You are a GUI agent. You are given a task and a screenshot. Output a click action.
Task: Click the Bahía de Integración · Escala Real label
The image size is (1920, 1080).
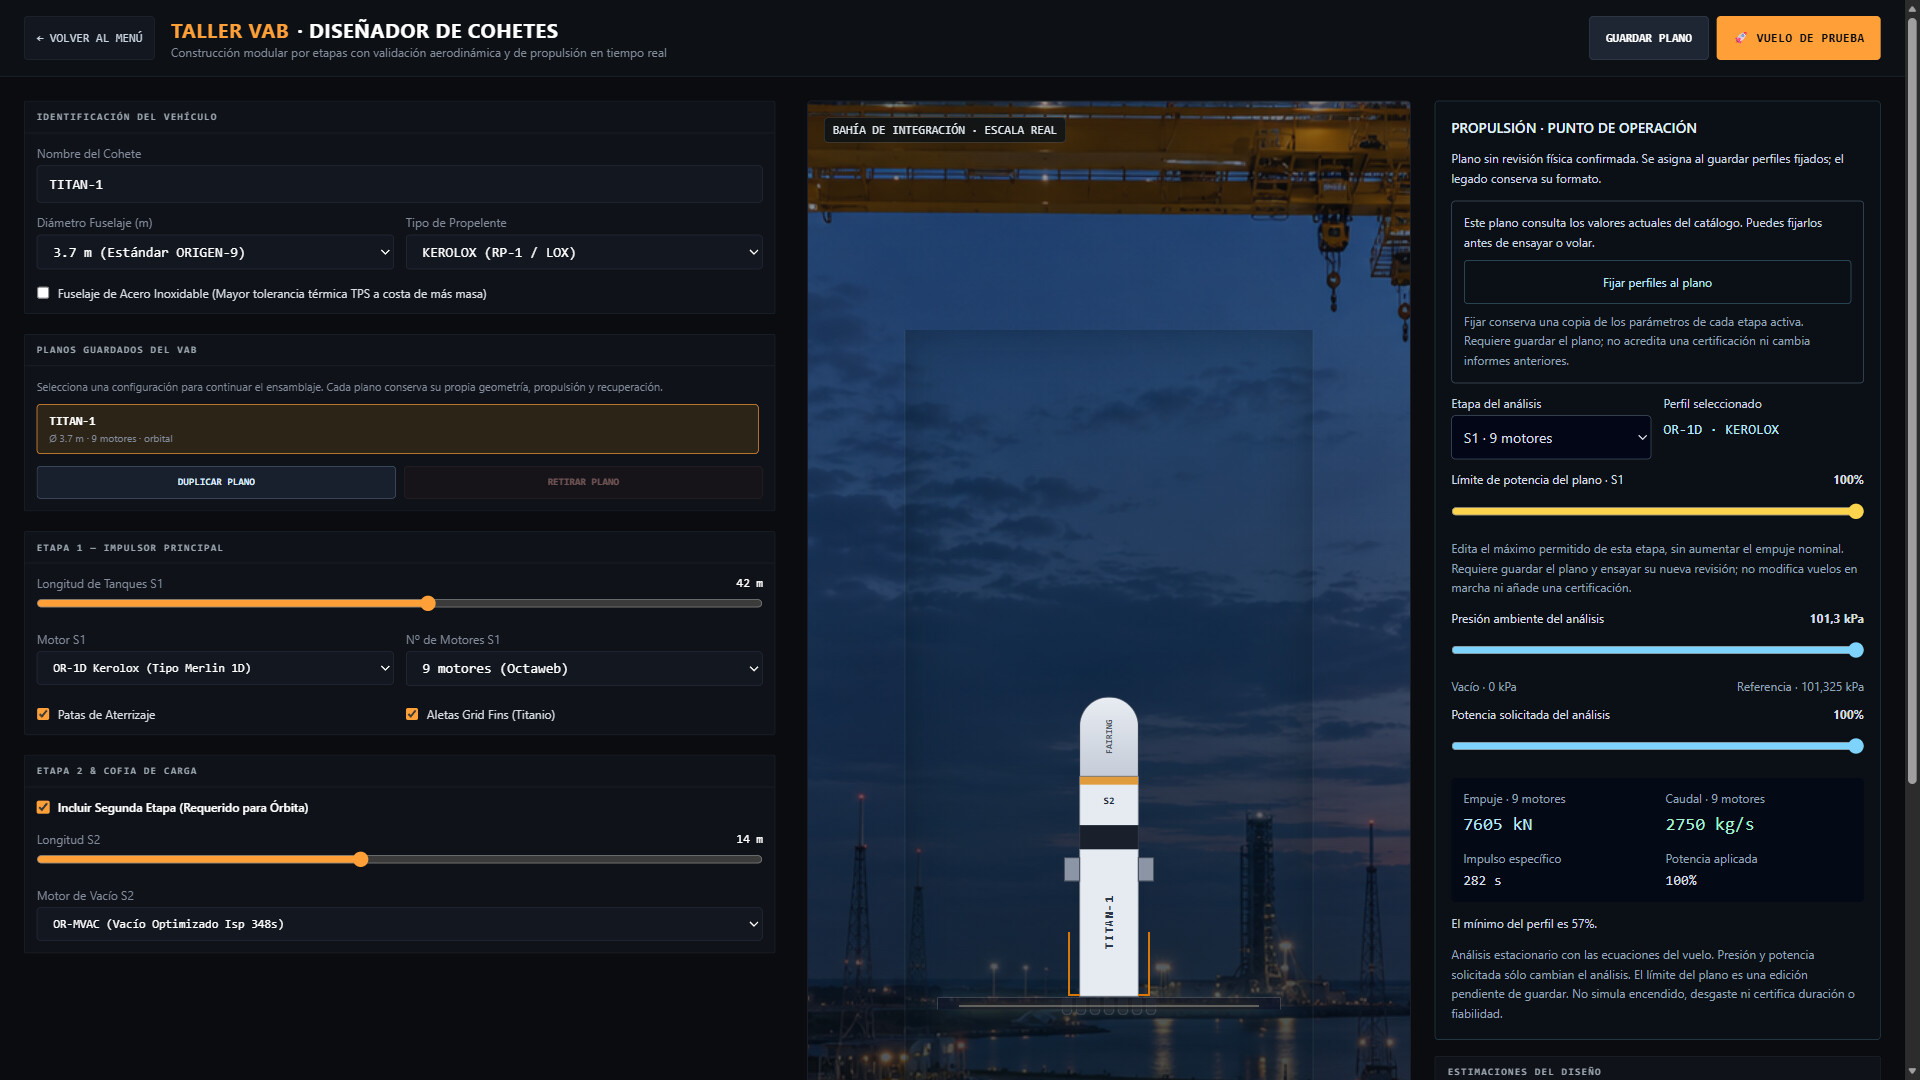click(x=944, y=130)
